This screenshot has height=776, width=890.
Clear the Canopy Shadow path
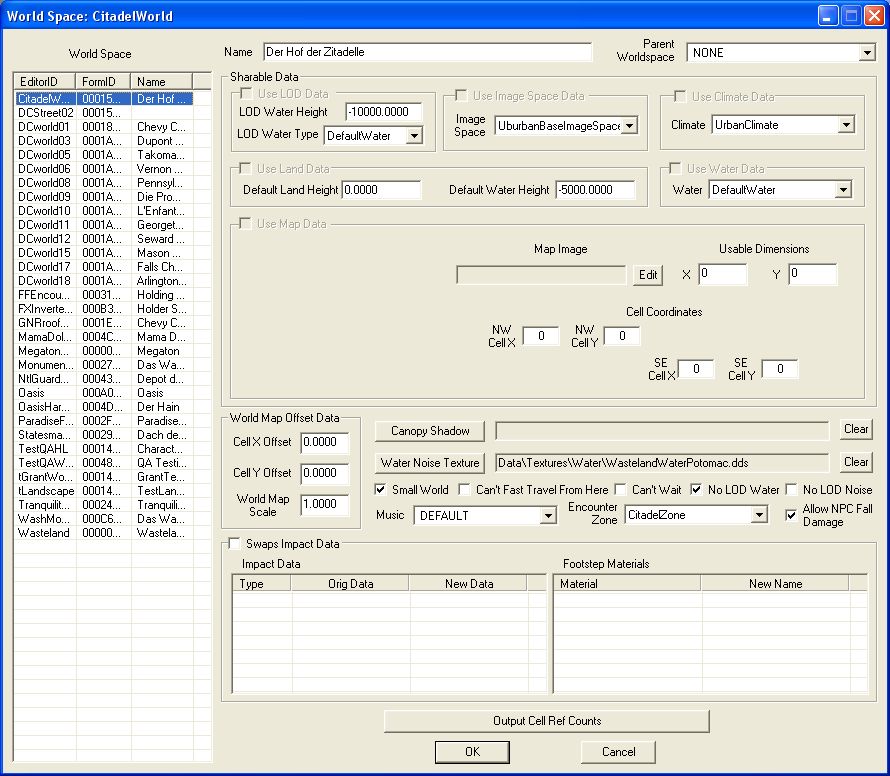855,429
